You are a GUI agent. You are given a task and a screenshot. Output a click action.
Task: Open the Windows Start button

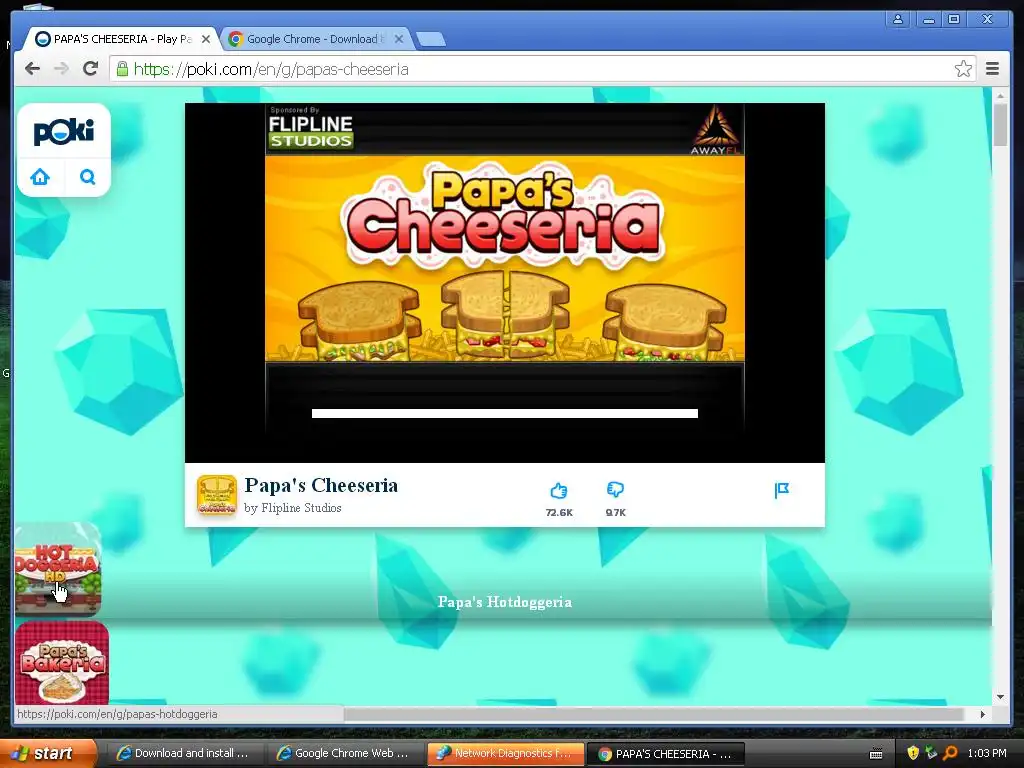(x=47, y=754)
